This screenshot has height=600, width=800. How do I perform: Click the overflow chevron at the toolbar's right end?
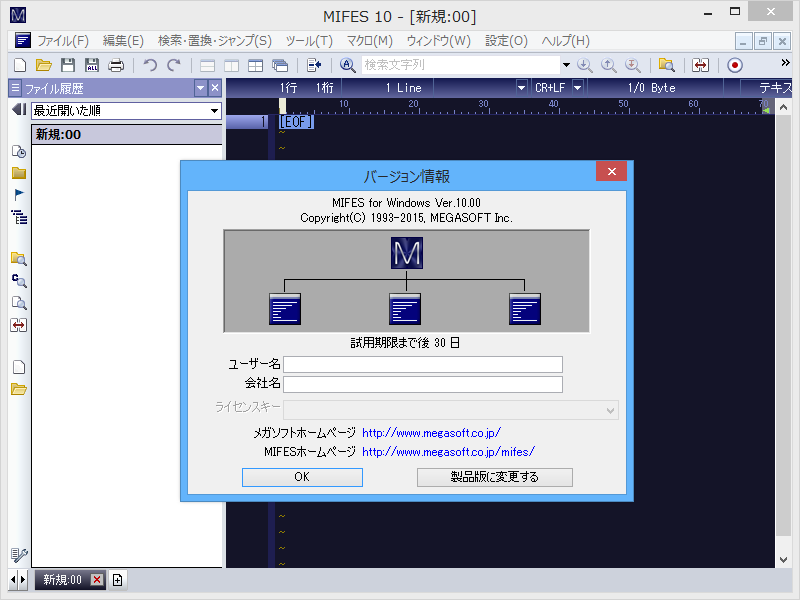click(784, 65)
